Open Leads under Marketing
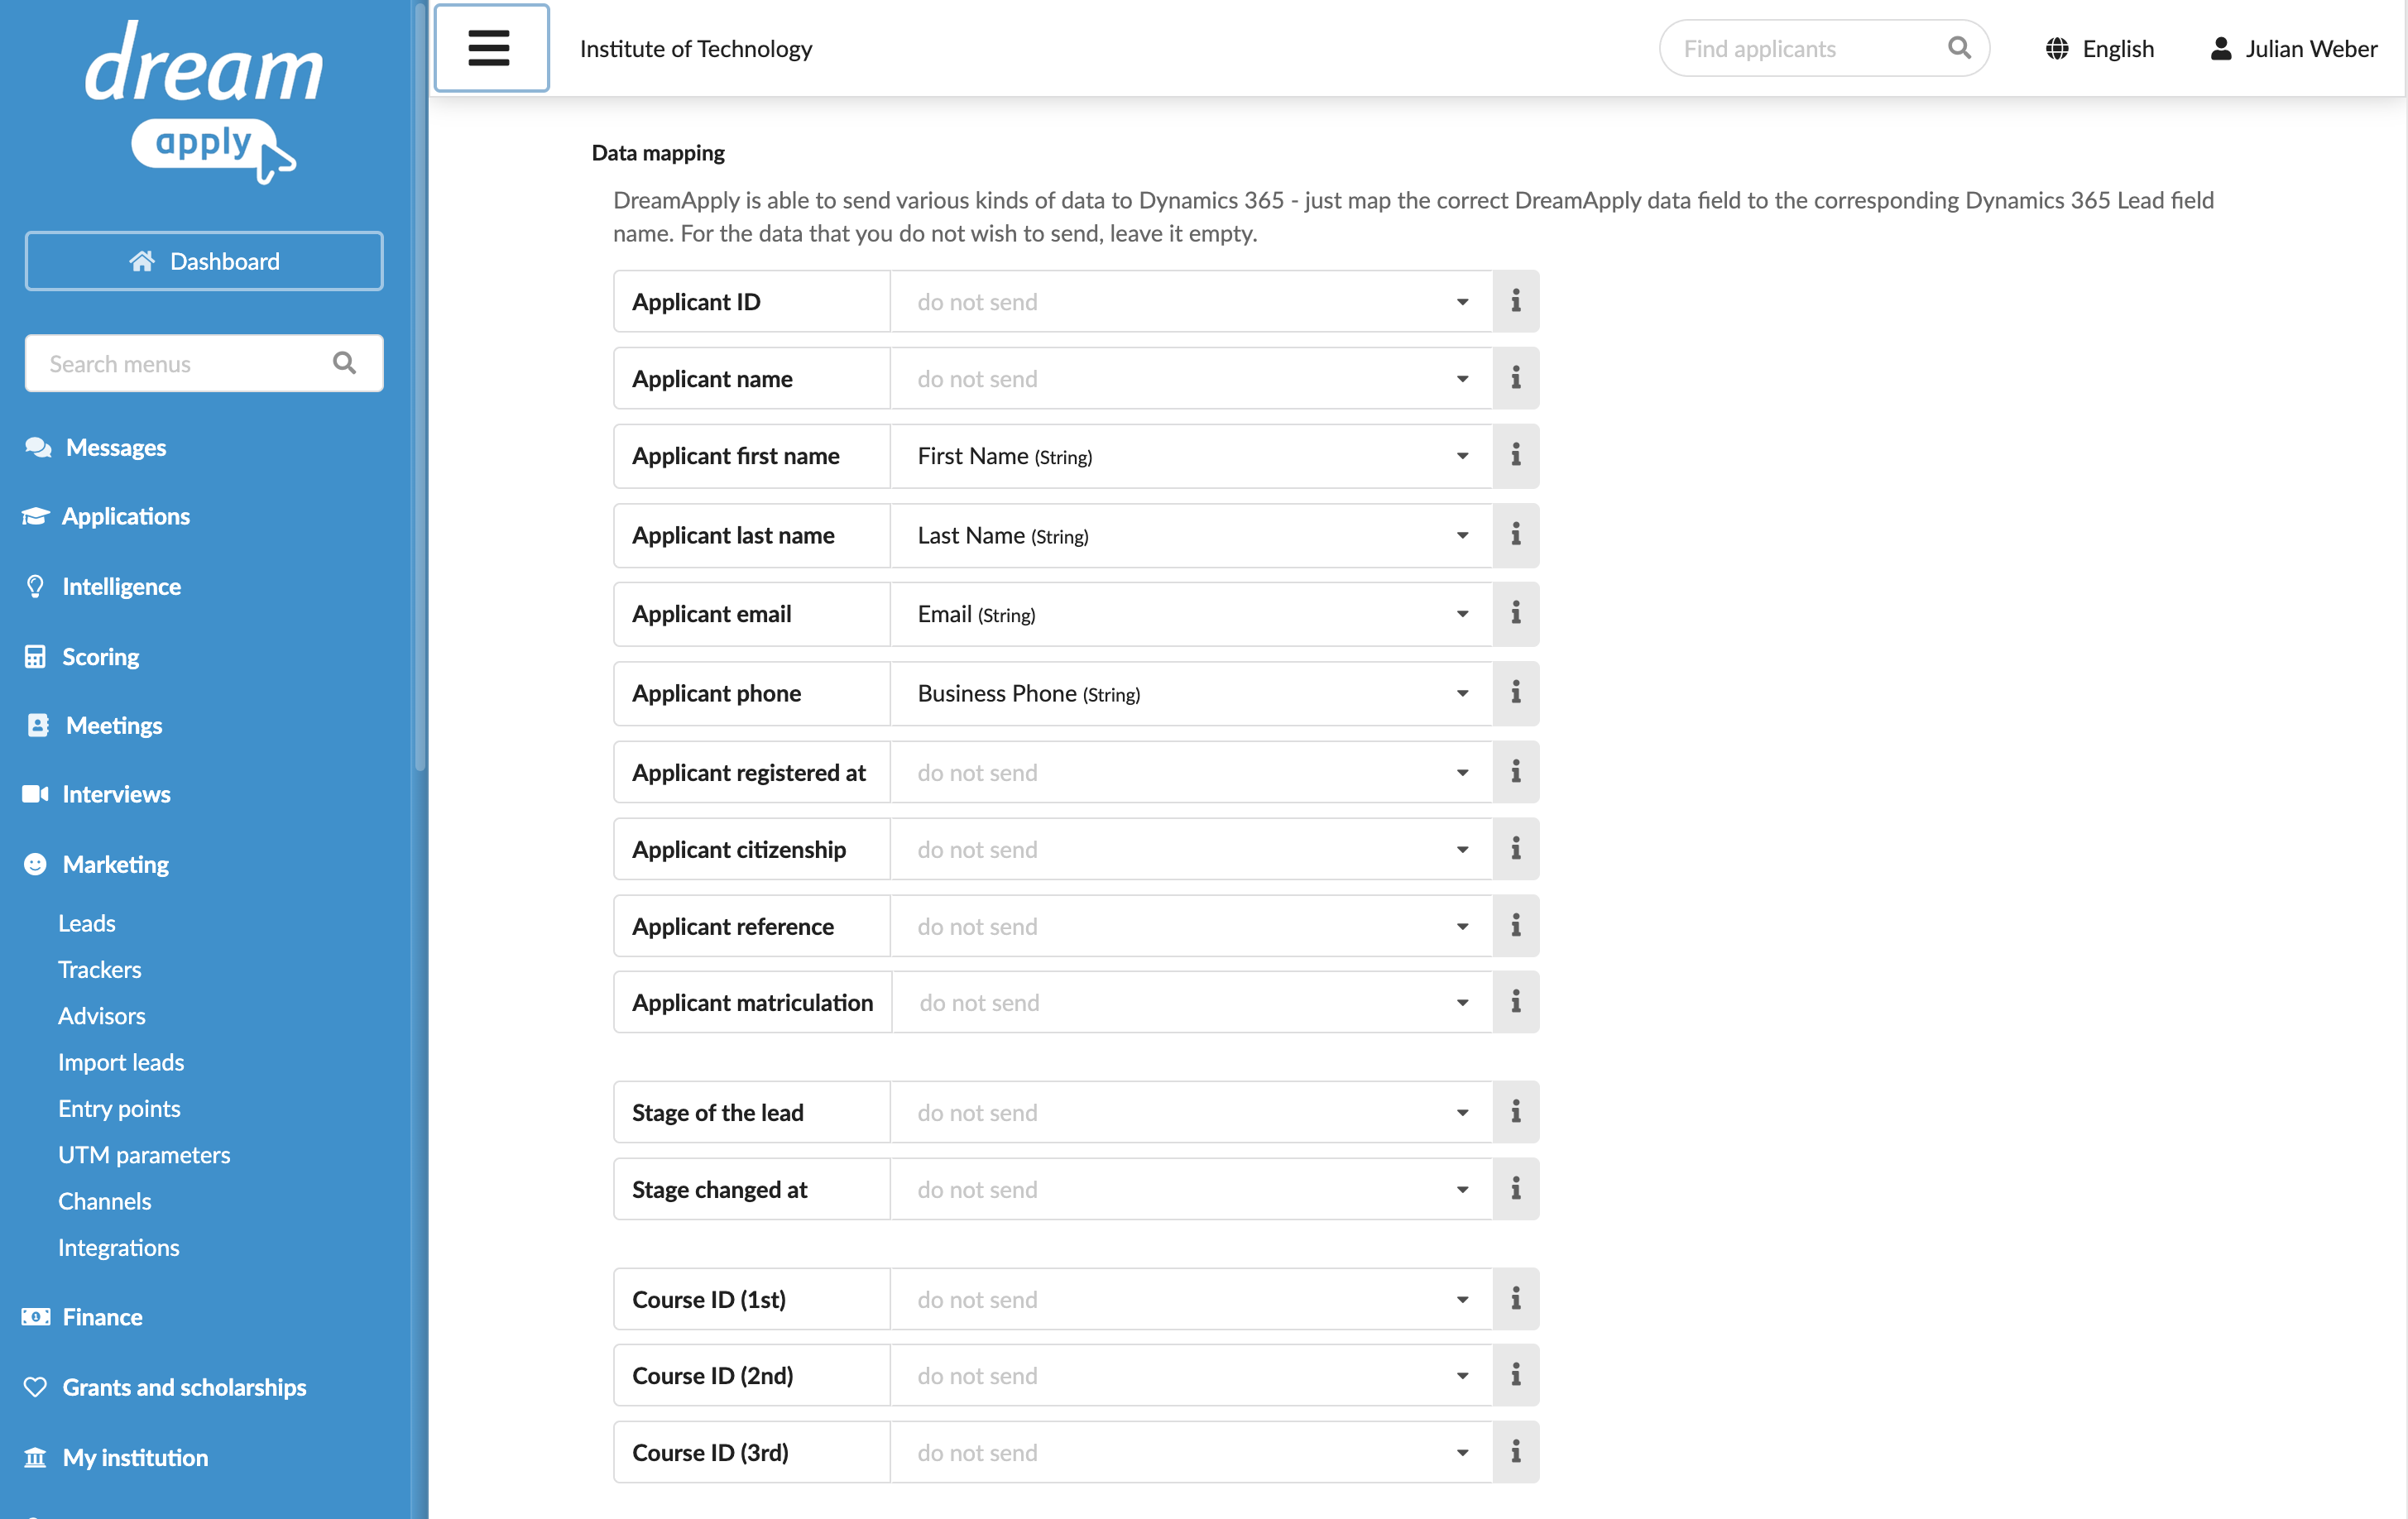2408x1519 pixels. 87,923
